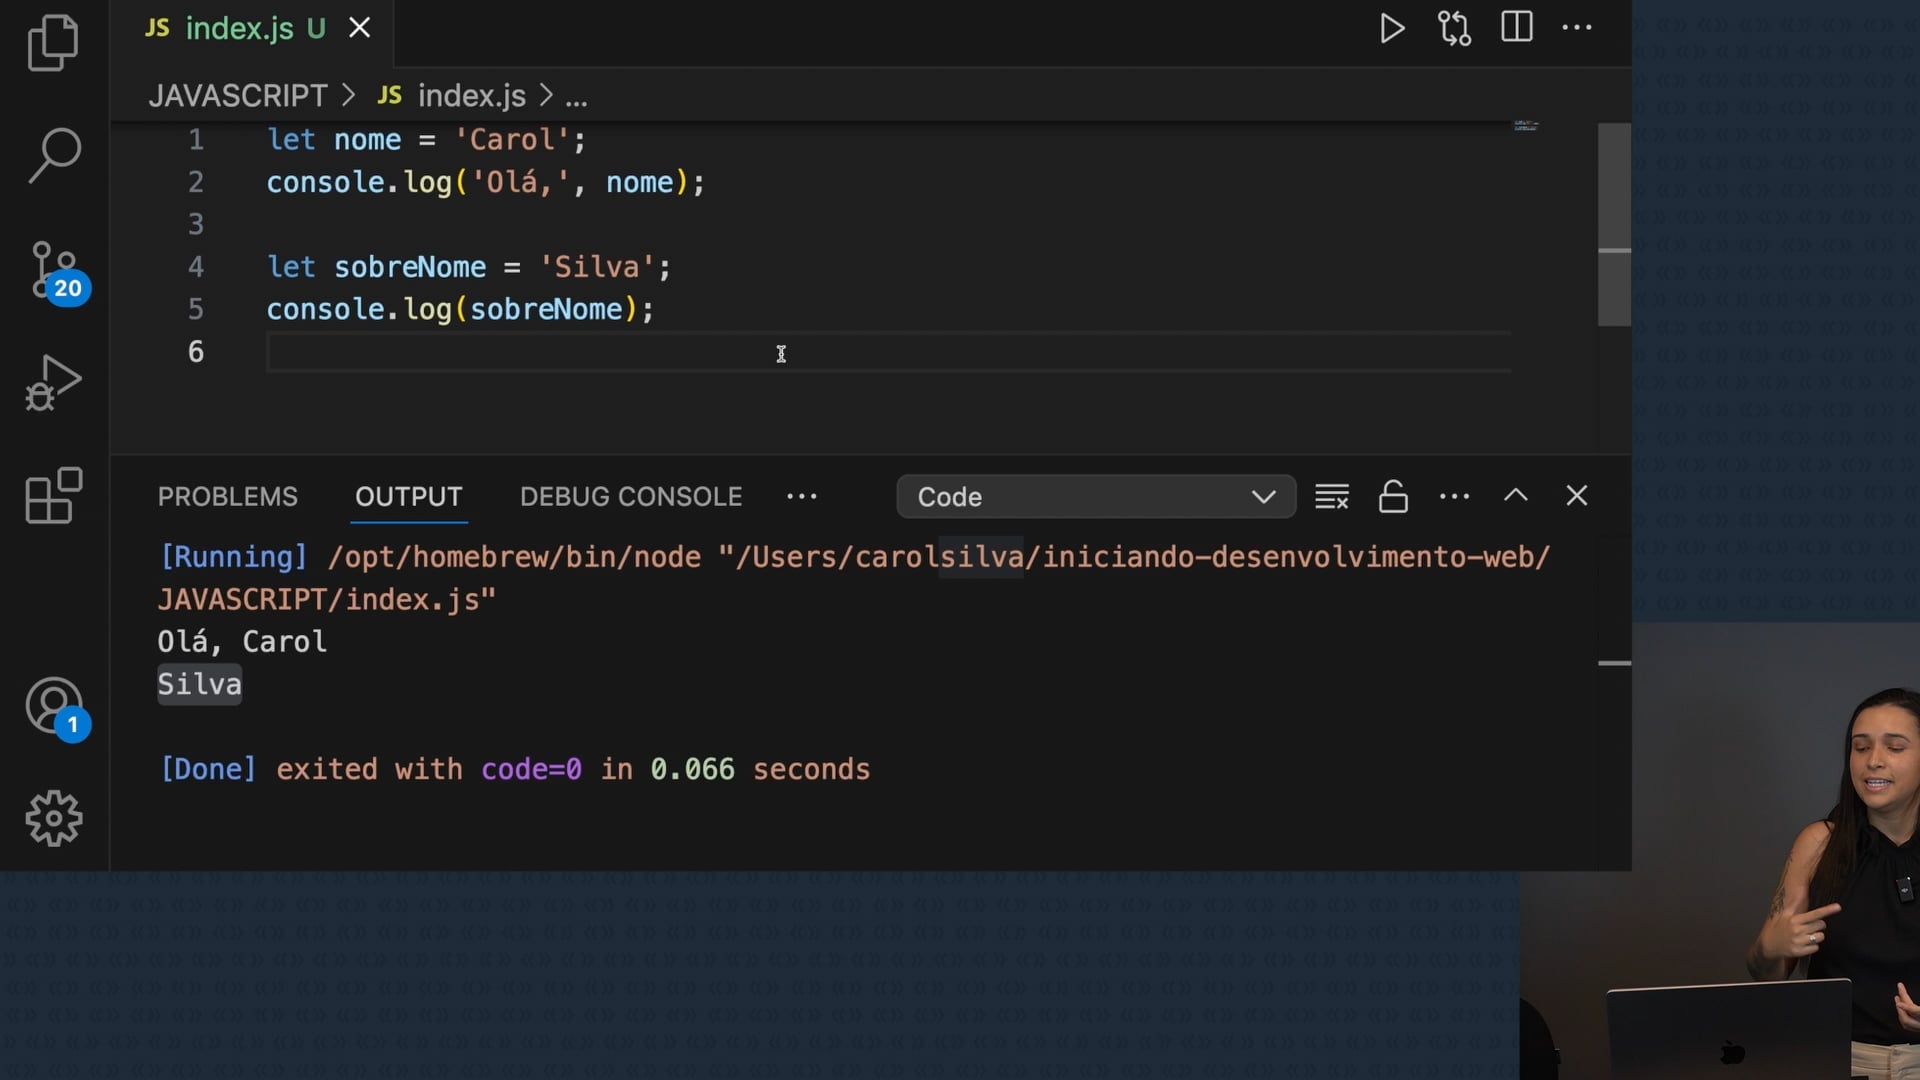Switch to the DEBUG CONSOLE tab
Screen dimensions: 1920x1080
click(631, 497)
